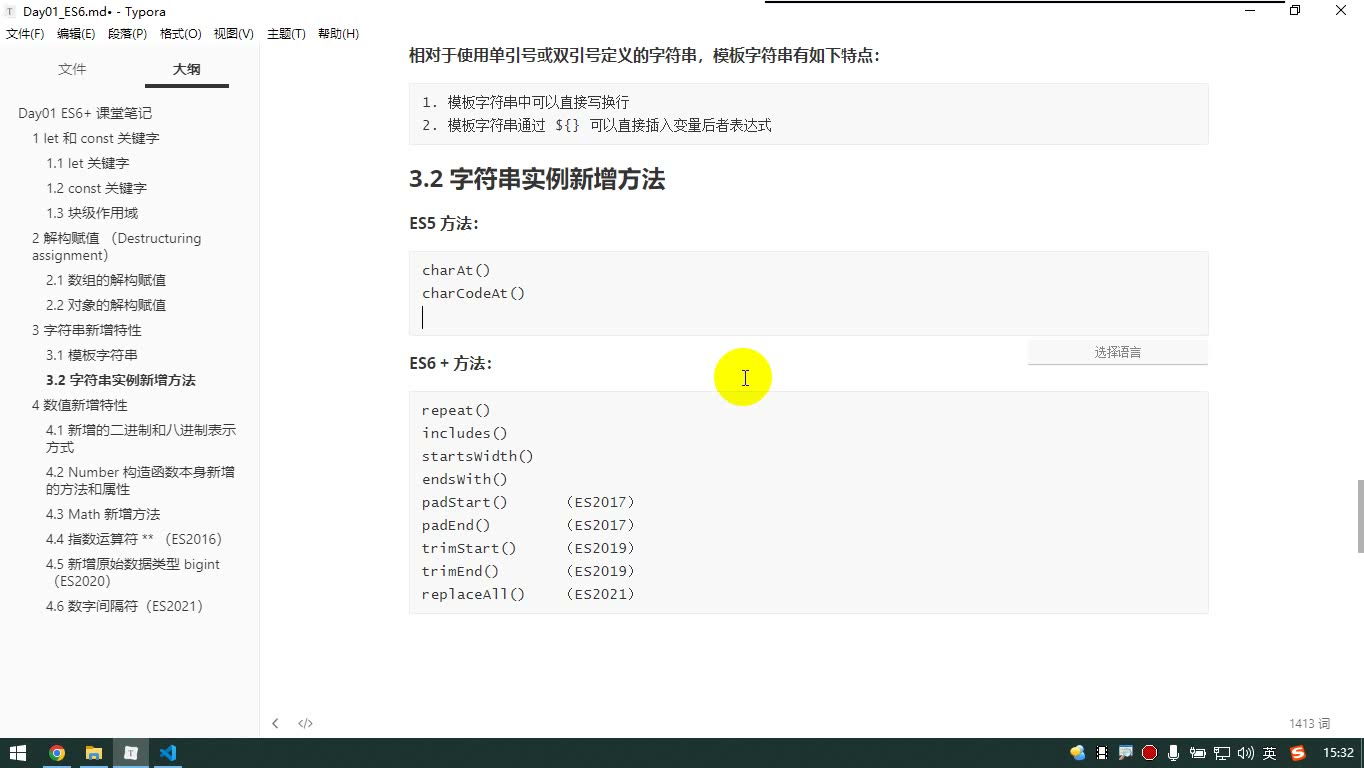Open the volume control in the tray

(1245, 753)
